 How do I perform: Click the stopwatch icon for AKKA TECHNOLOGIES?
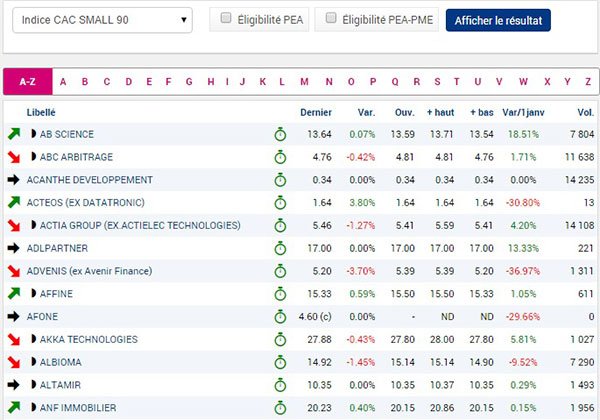(x=280, y=339)
